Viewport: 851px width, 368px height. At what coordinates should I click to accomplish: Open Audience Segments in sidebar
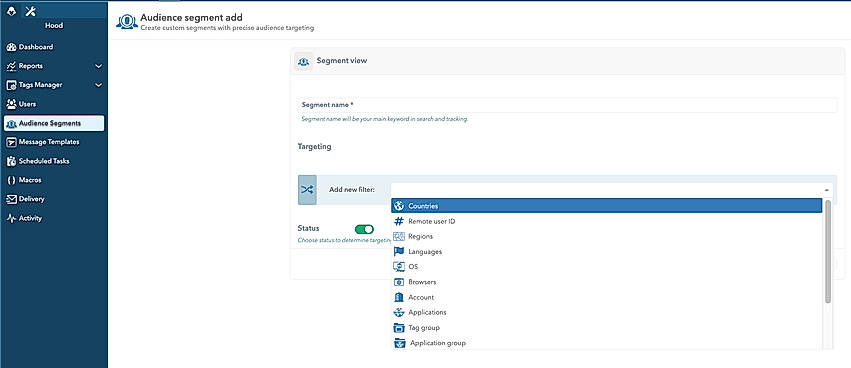coord(54,123)
